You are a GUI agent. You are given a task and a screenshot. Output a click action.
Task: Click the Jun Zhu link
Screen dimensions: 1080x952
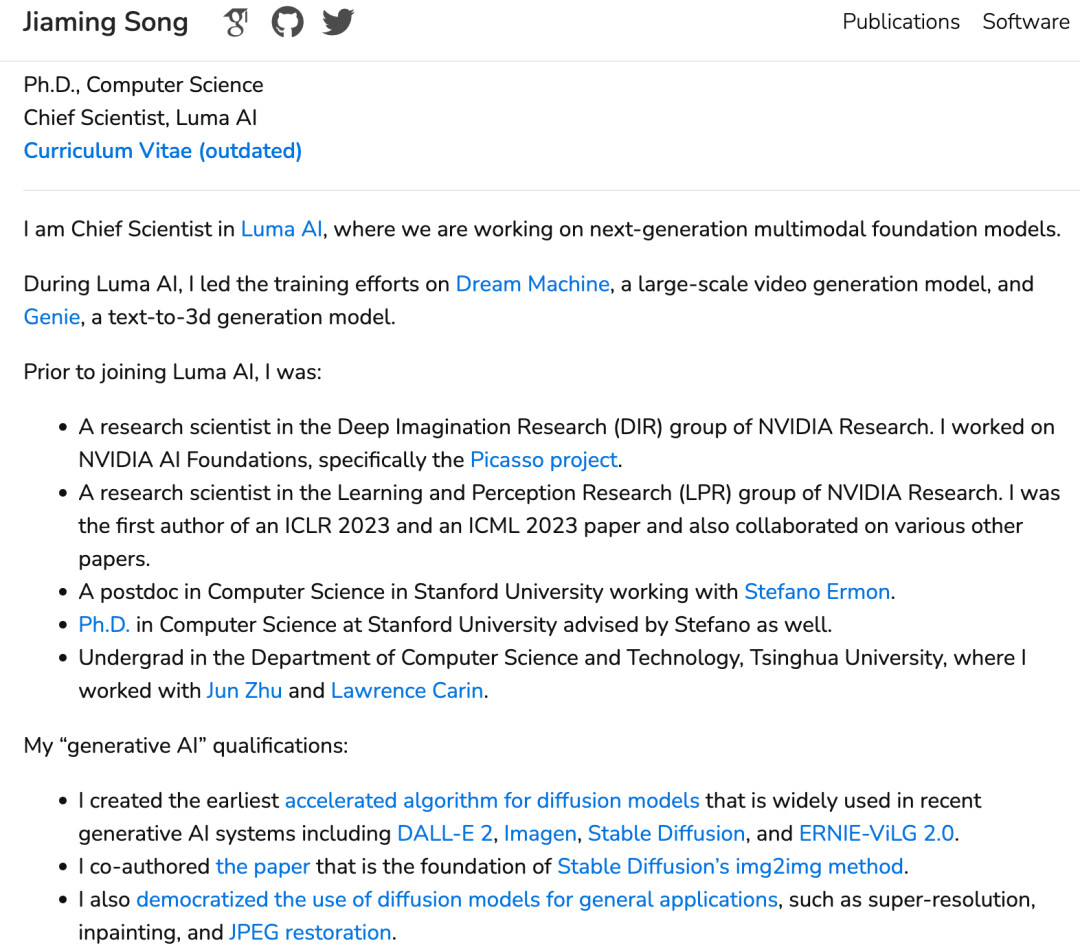coord(243,691)
